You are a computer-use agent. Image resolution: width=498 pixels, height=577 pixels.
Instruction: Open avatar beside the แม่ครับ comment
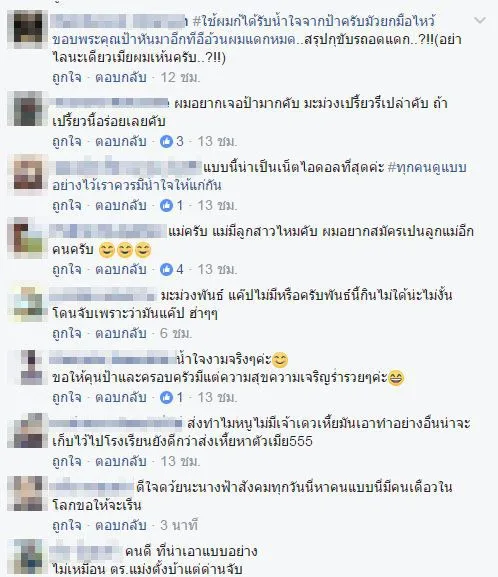click(x=28, y=238)
